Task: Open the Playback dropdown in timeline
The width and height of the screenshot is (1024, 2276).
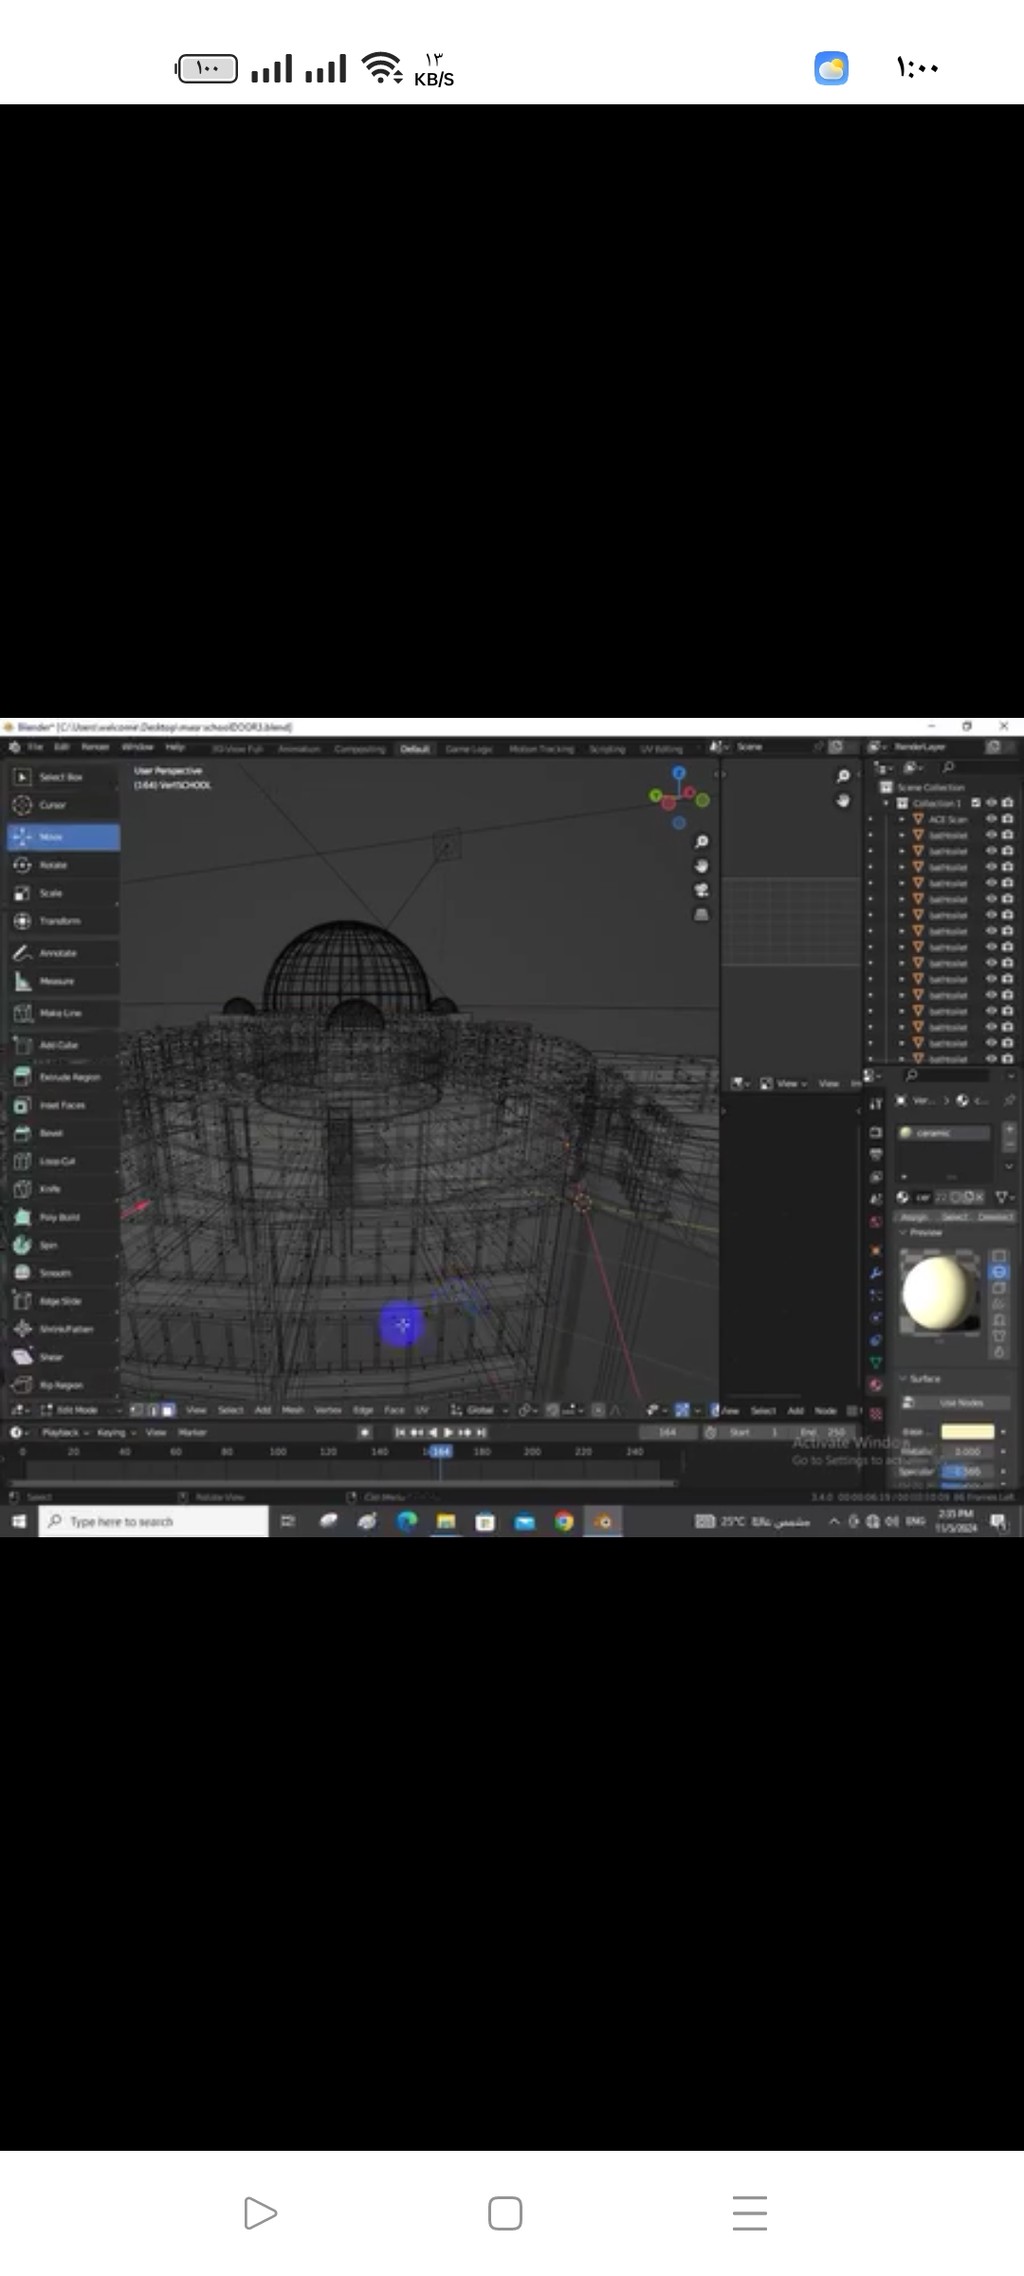Action: click(x=65, y=1433)
